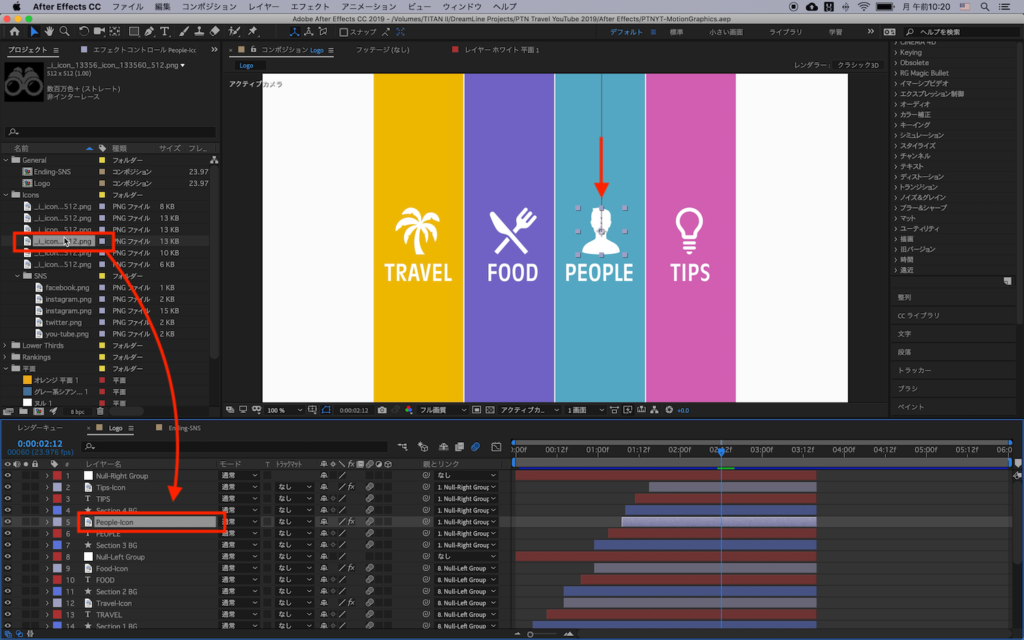Expand the Lower Thirds folder

point(6,345)
